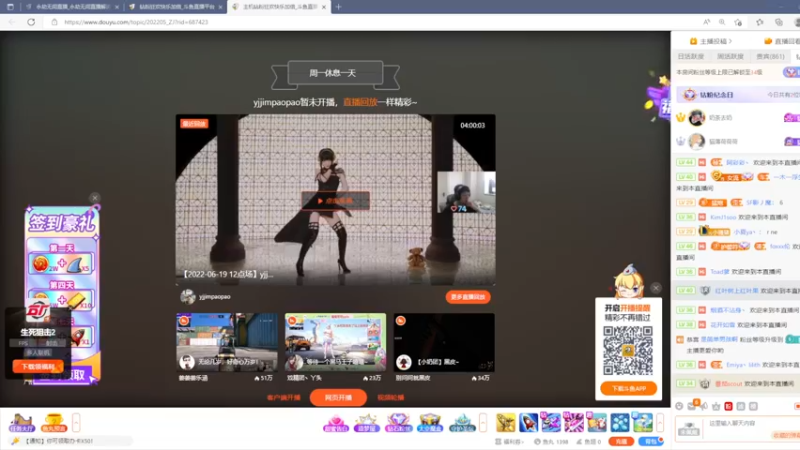The height and width of the screenshot is (450, 800).
Task: Click the orange 直播回放 link text
Action: tap(360, 102)
